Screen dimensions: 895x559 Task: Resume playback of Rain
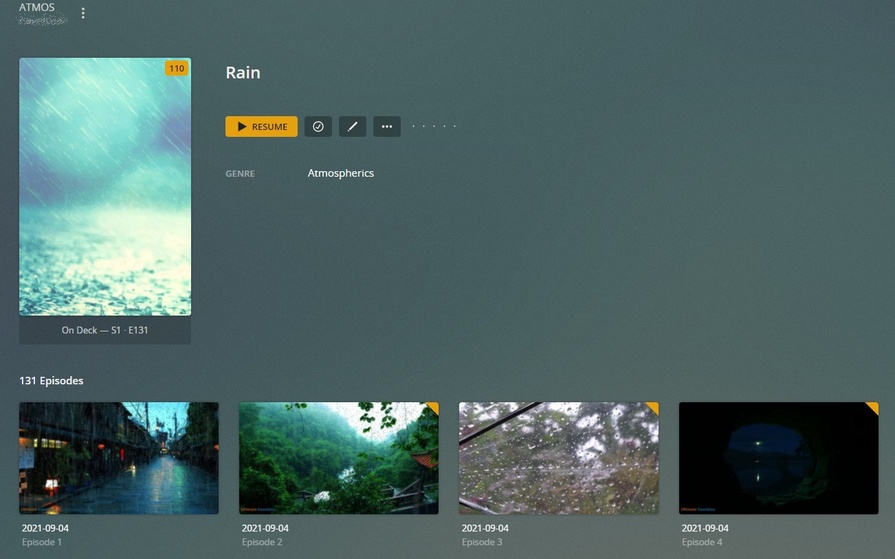261,126
